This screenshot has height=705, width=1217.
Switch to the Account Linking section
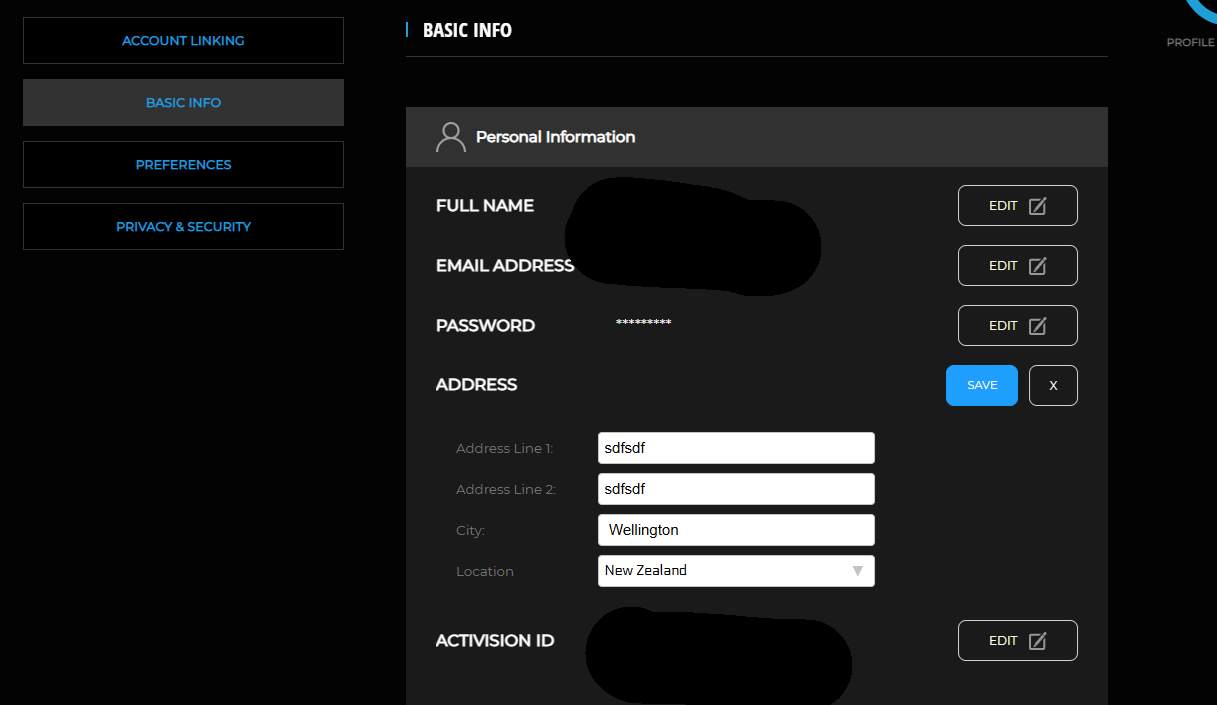pyautogui.click(x=183, y=41)
